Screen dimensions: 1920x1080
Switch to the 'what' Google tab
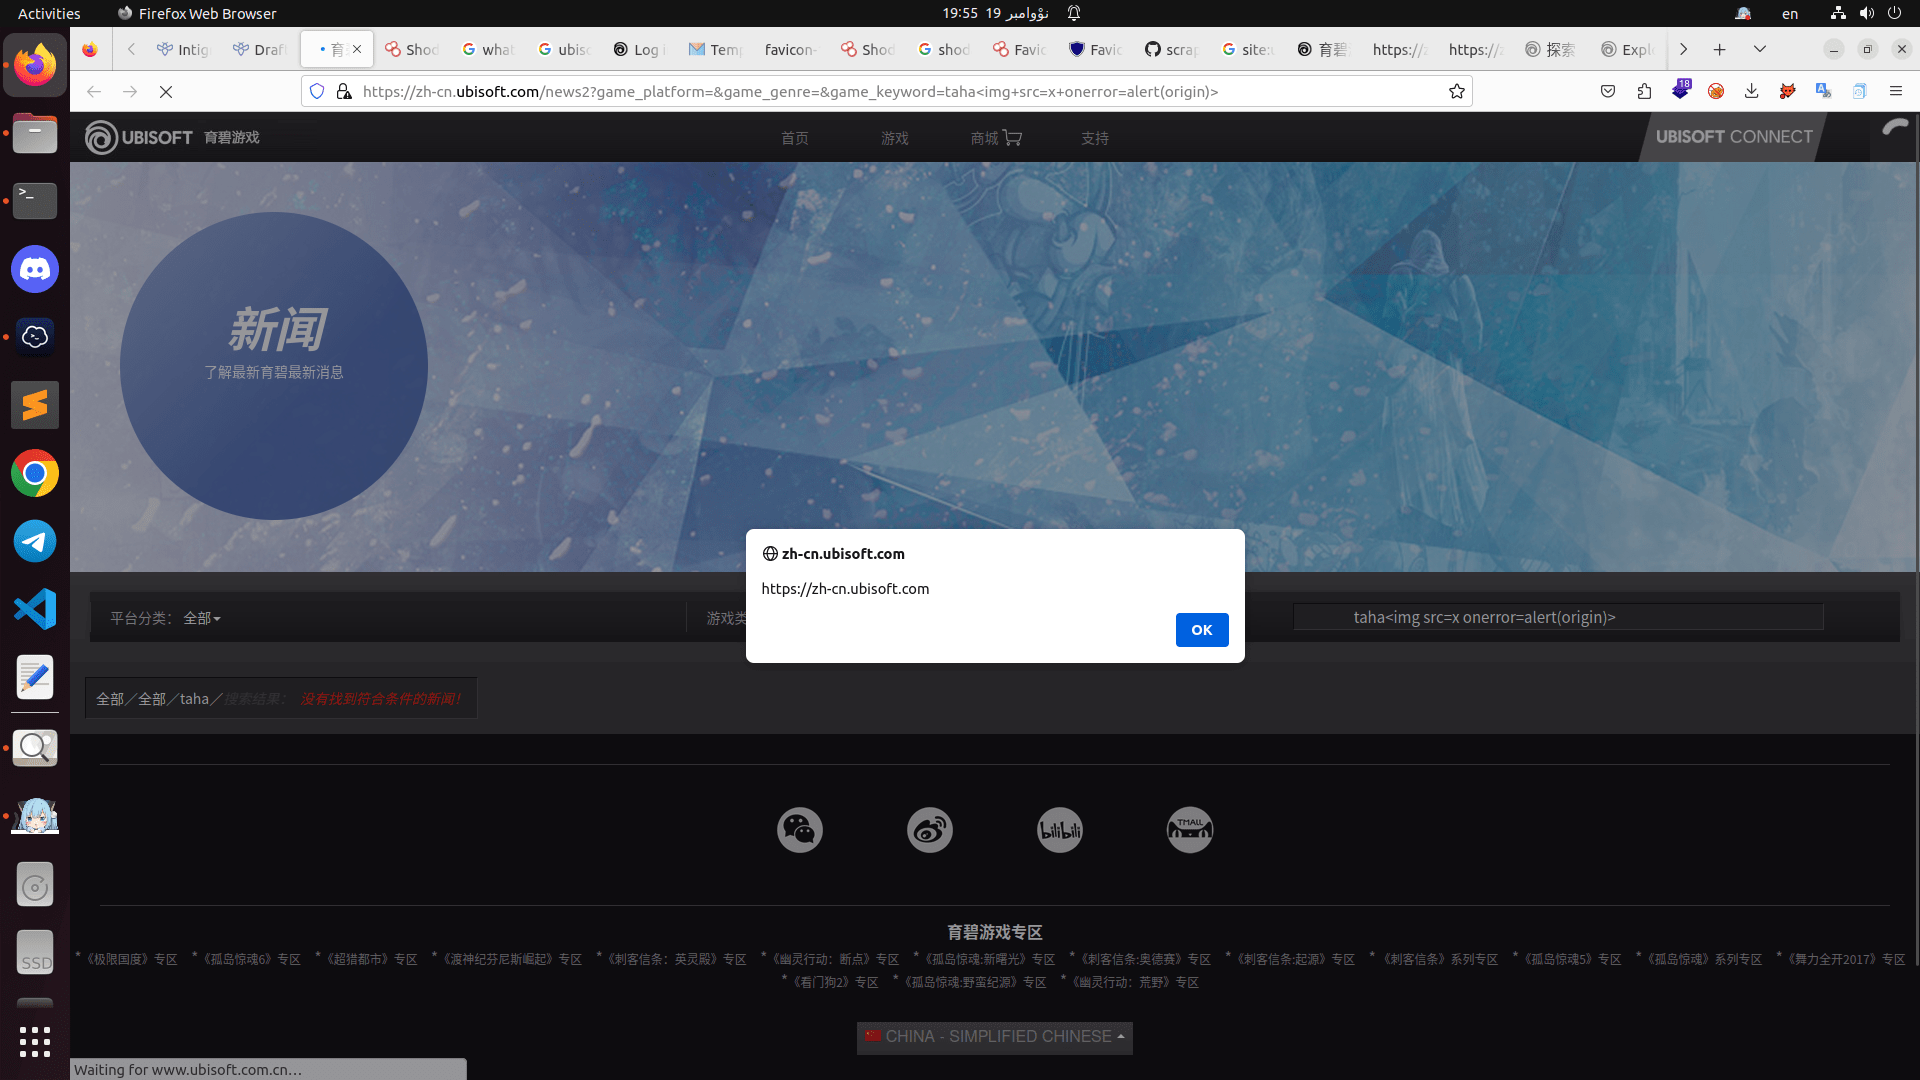pyautogui.click(x=488, y=49)
